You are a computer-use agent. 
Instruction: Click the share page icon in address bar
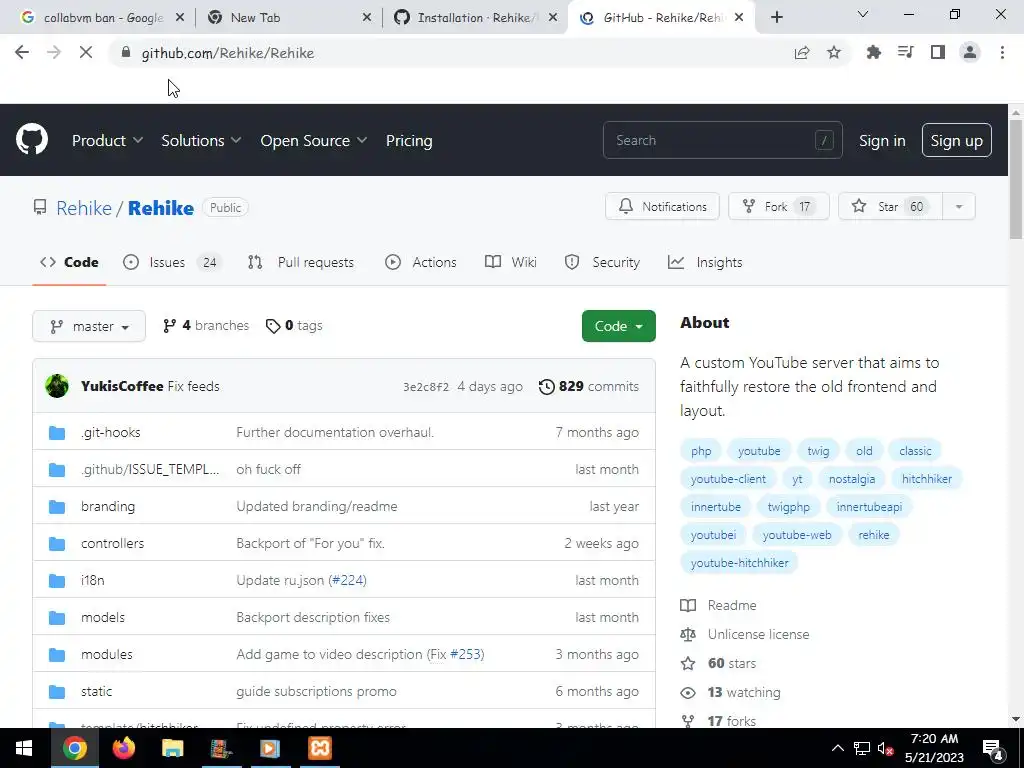(802, 53)
